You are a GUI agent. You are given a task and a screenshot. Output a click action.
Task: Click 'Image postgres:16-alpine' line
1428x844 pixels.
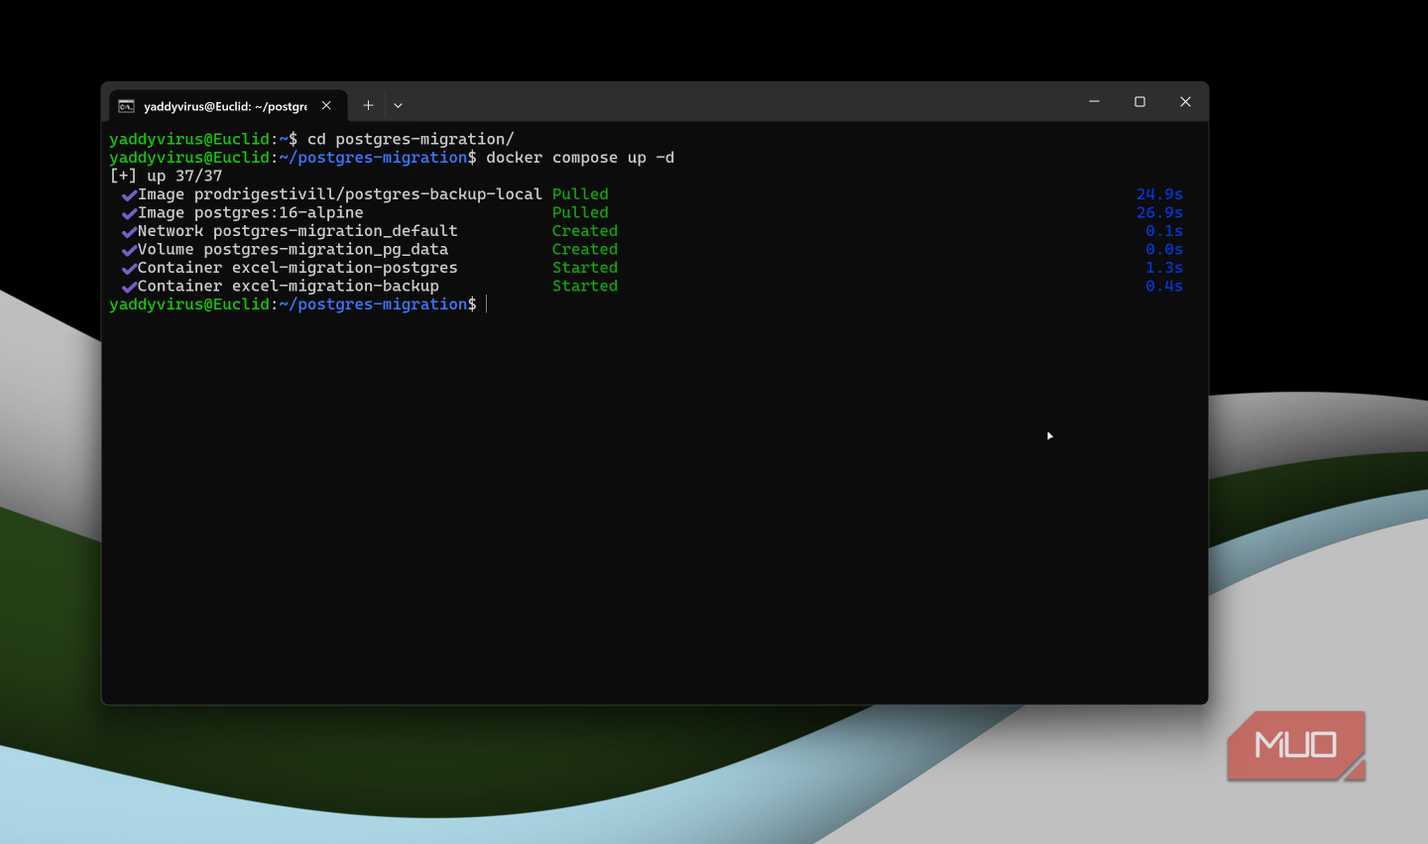[x=251, y=213]
